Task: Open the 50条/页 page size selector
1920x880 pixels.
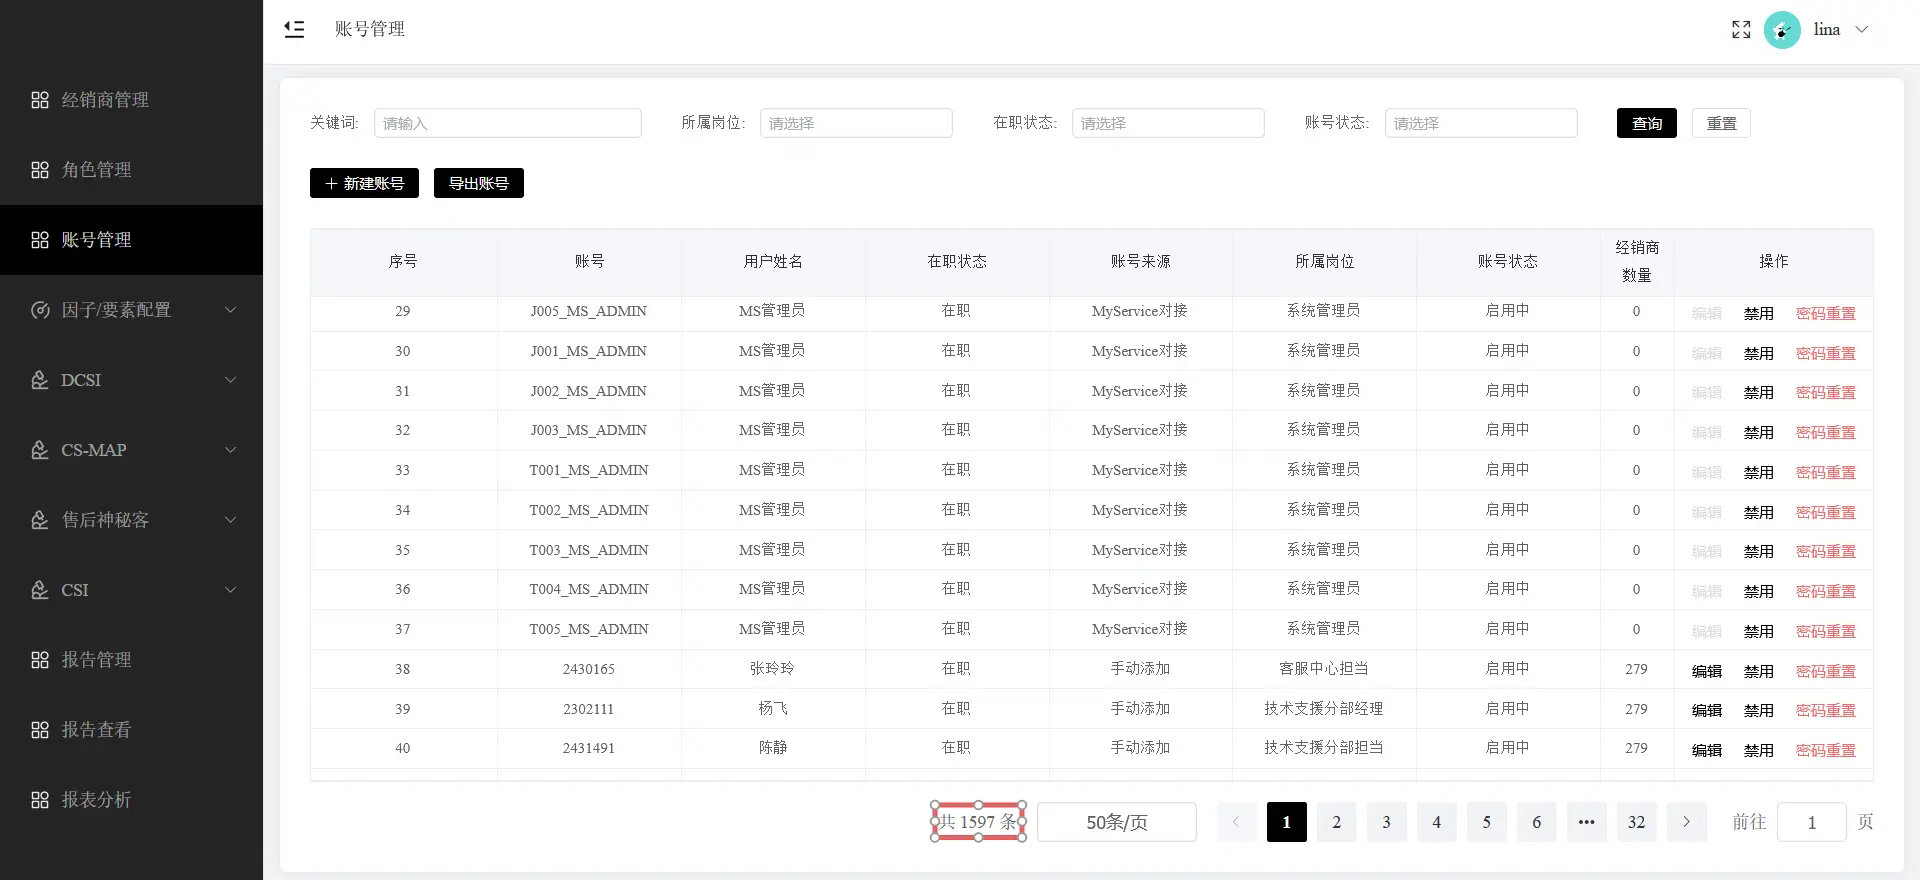Action: [x=1116, y=822]
